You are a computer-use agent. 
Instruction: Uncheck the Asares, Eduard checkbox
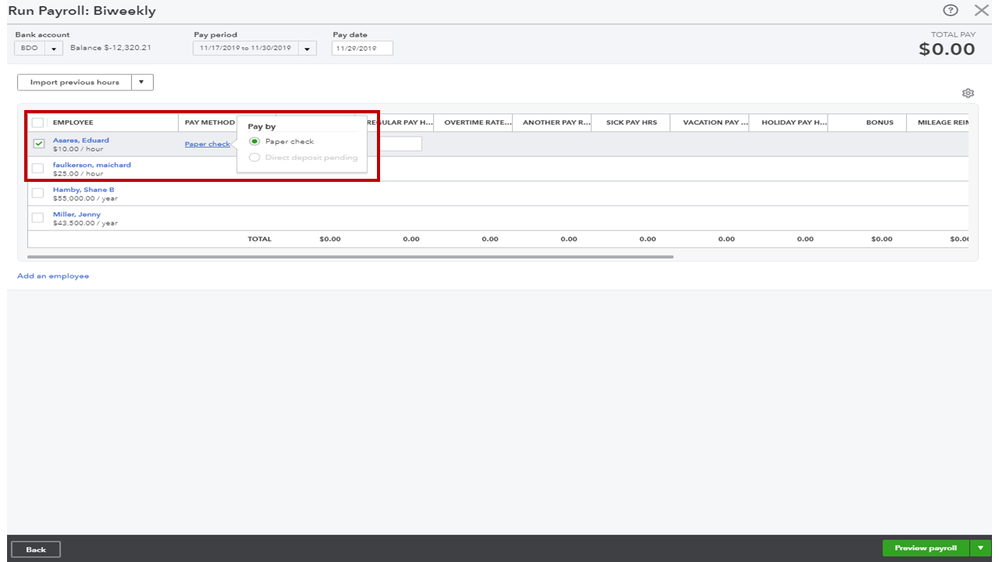[x=39, y=143]
